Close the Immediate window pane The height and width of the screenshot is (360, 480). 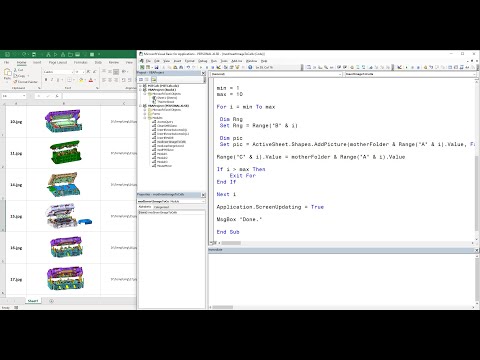(x=476, y=250)
